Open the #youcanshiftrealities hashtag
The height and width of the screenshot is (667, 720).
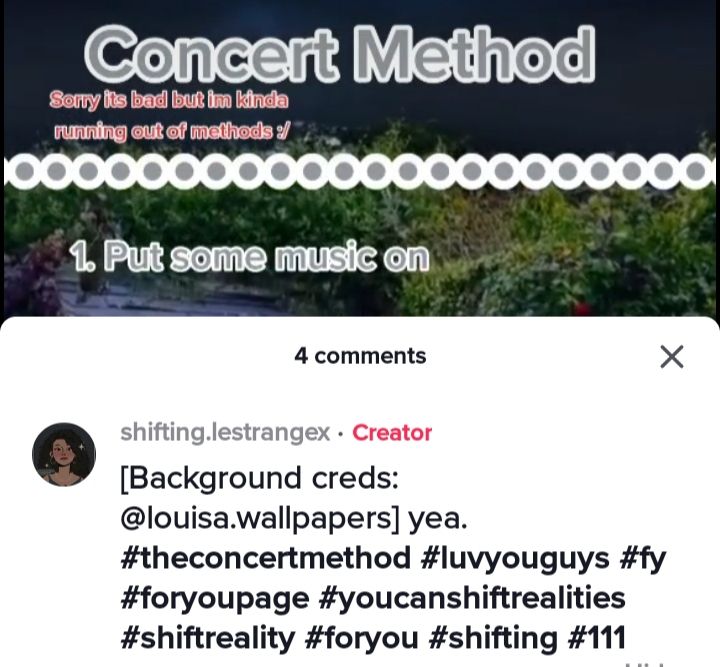(x=472, y=598)
